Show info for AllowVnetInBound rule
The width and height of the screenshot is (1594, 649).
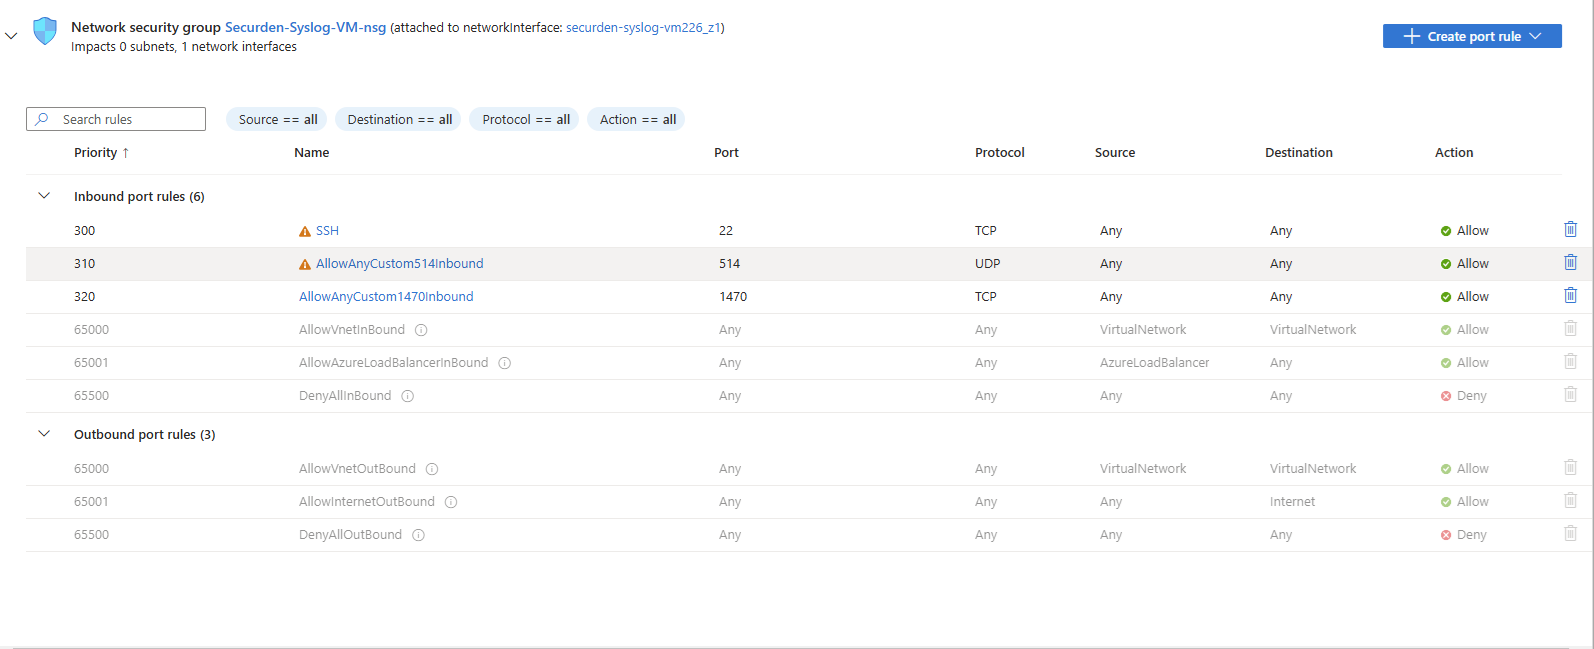(421, 330)
